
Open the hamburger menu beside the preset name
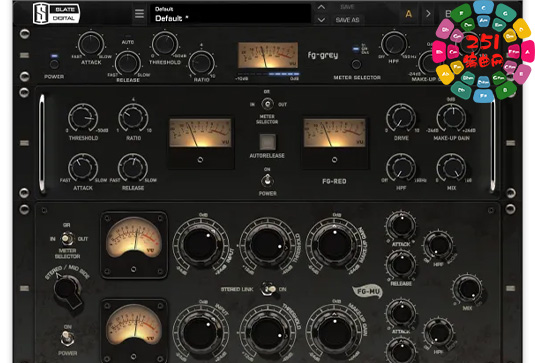pos(139,14)
